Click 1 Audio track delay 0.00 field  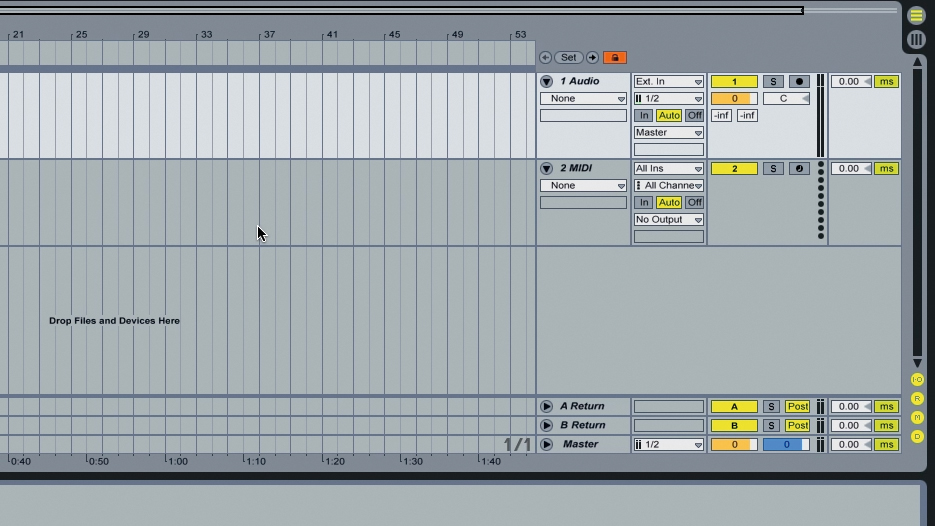[x=851, y=82]
